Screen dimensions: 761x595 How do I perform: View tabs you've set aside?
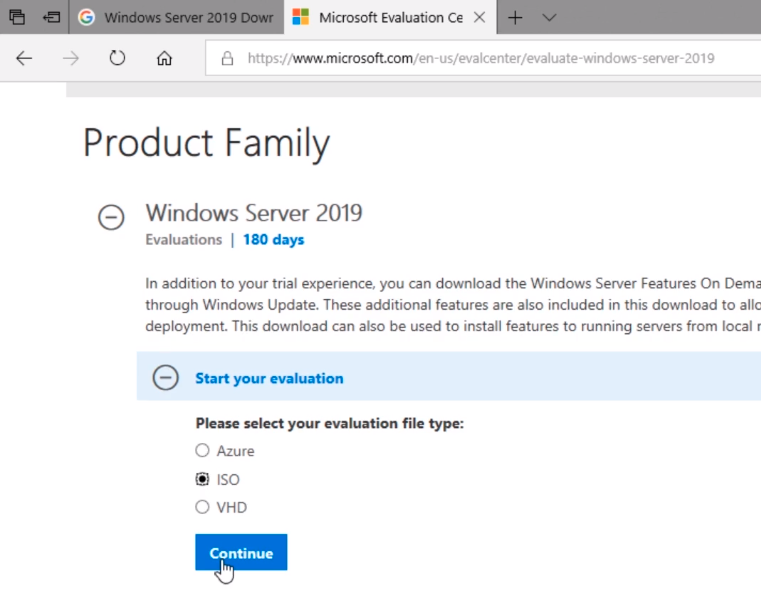pyautogui.click(x=17, y=18)
